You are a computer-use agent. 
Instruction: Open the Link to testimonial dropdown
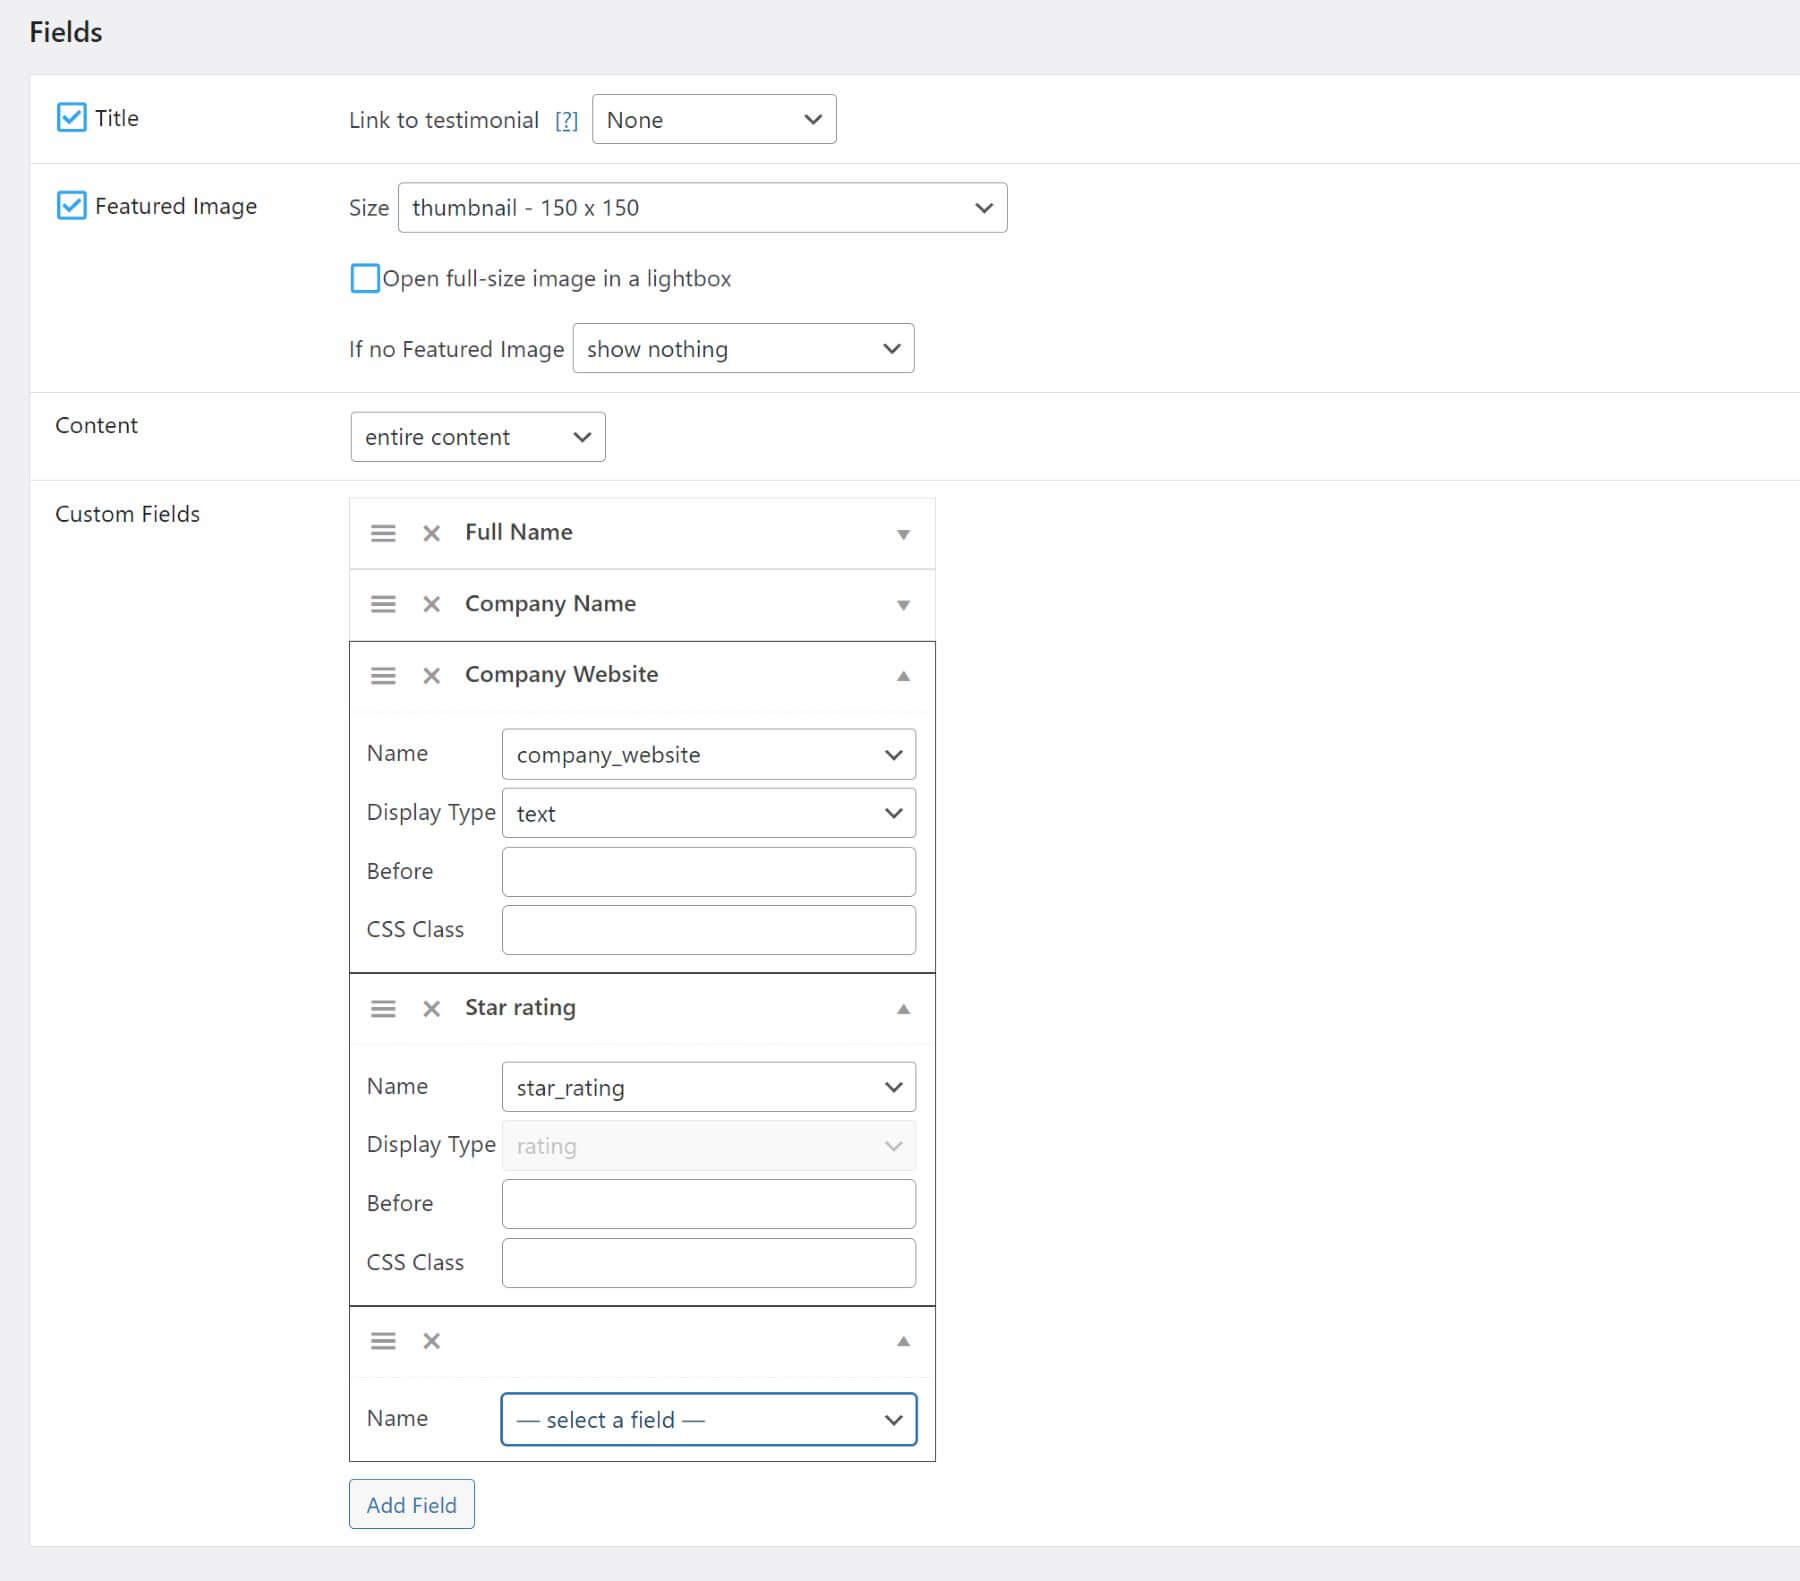click(x=713, y=119)
